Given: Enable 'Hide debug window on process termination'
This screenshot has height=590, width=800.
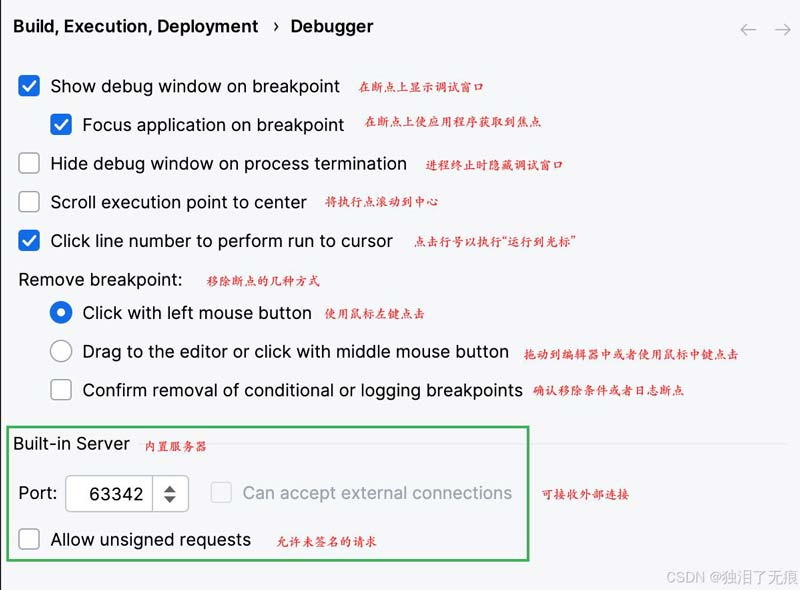Looking at the screenshot, I should coord(29,163).
